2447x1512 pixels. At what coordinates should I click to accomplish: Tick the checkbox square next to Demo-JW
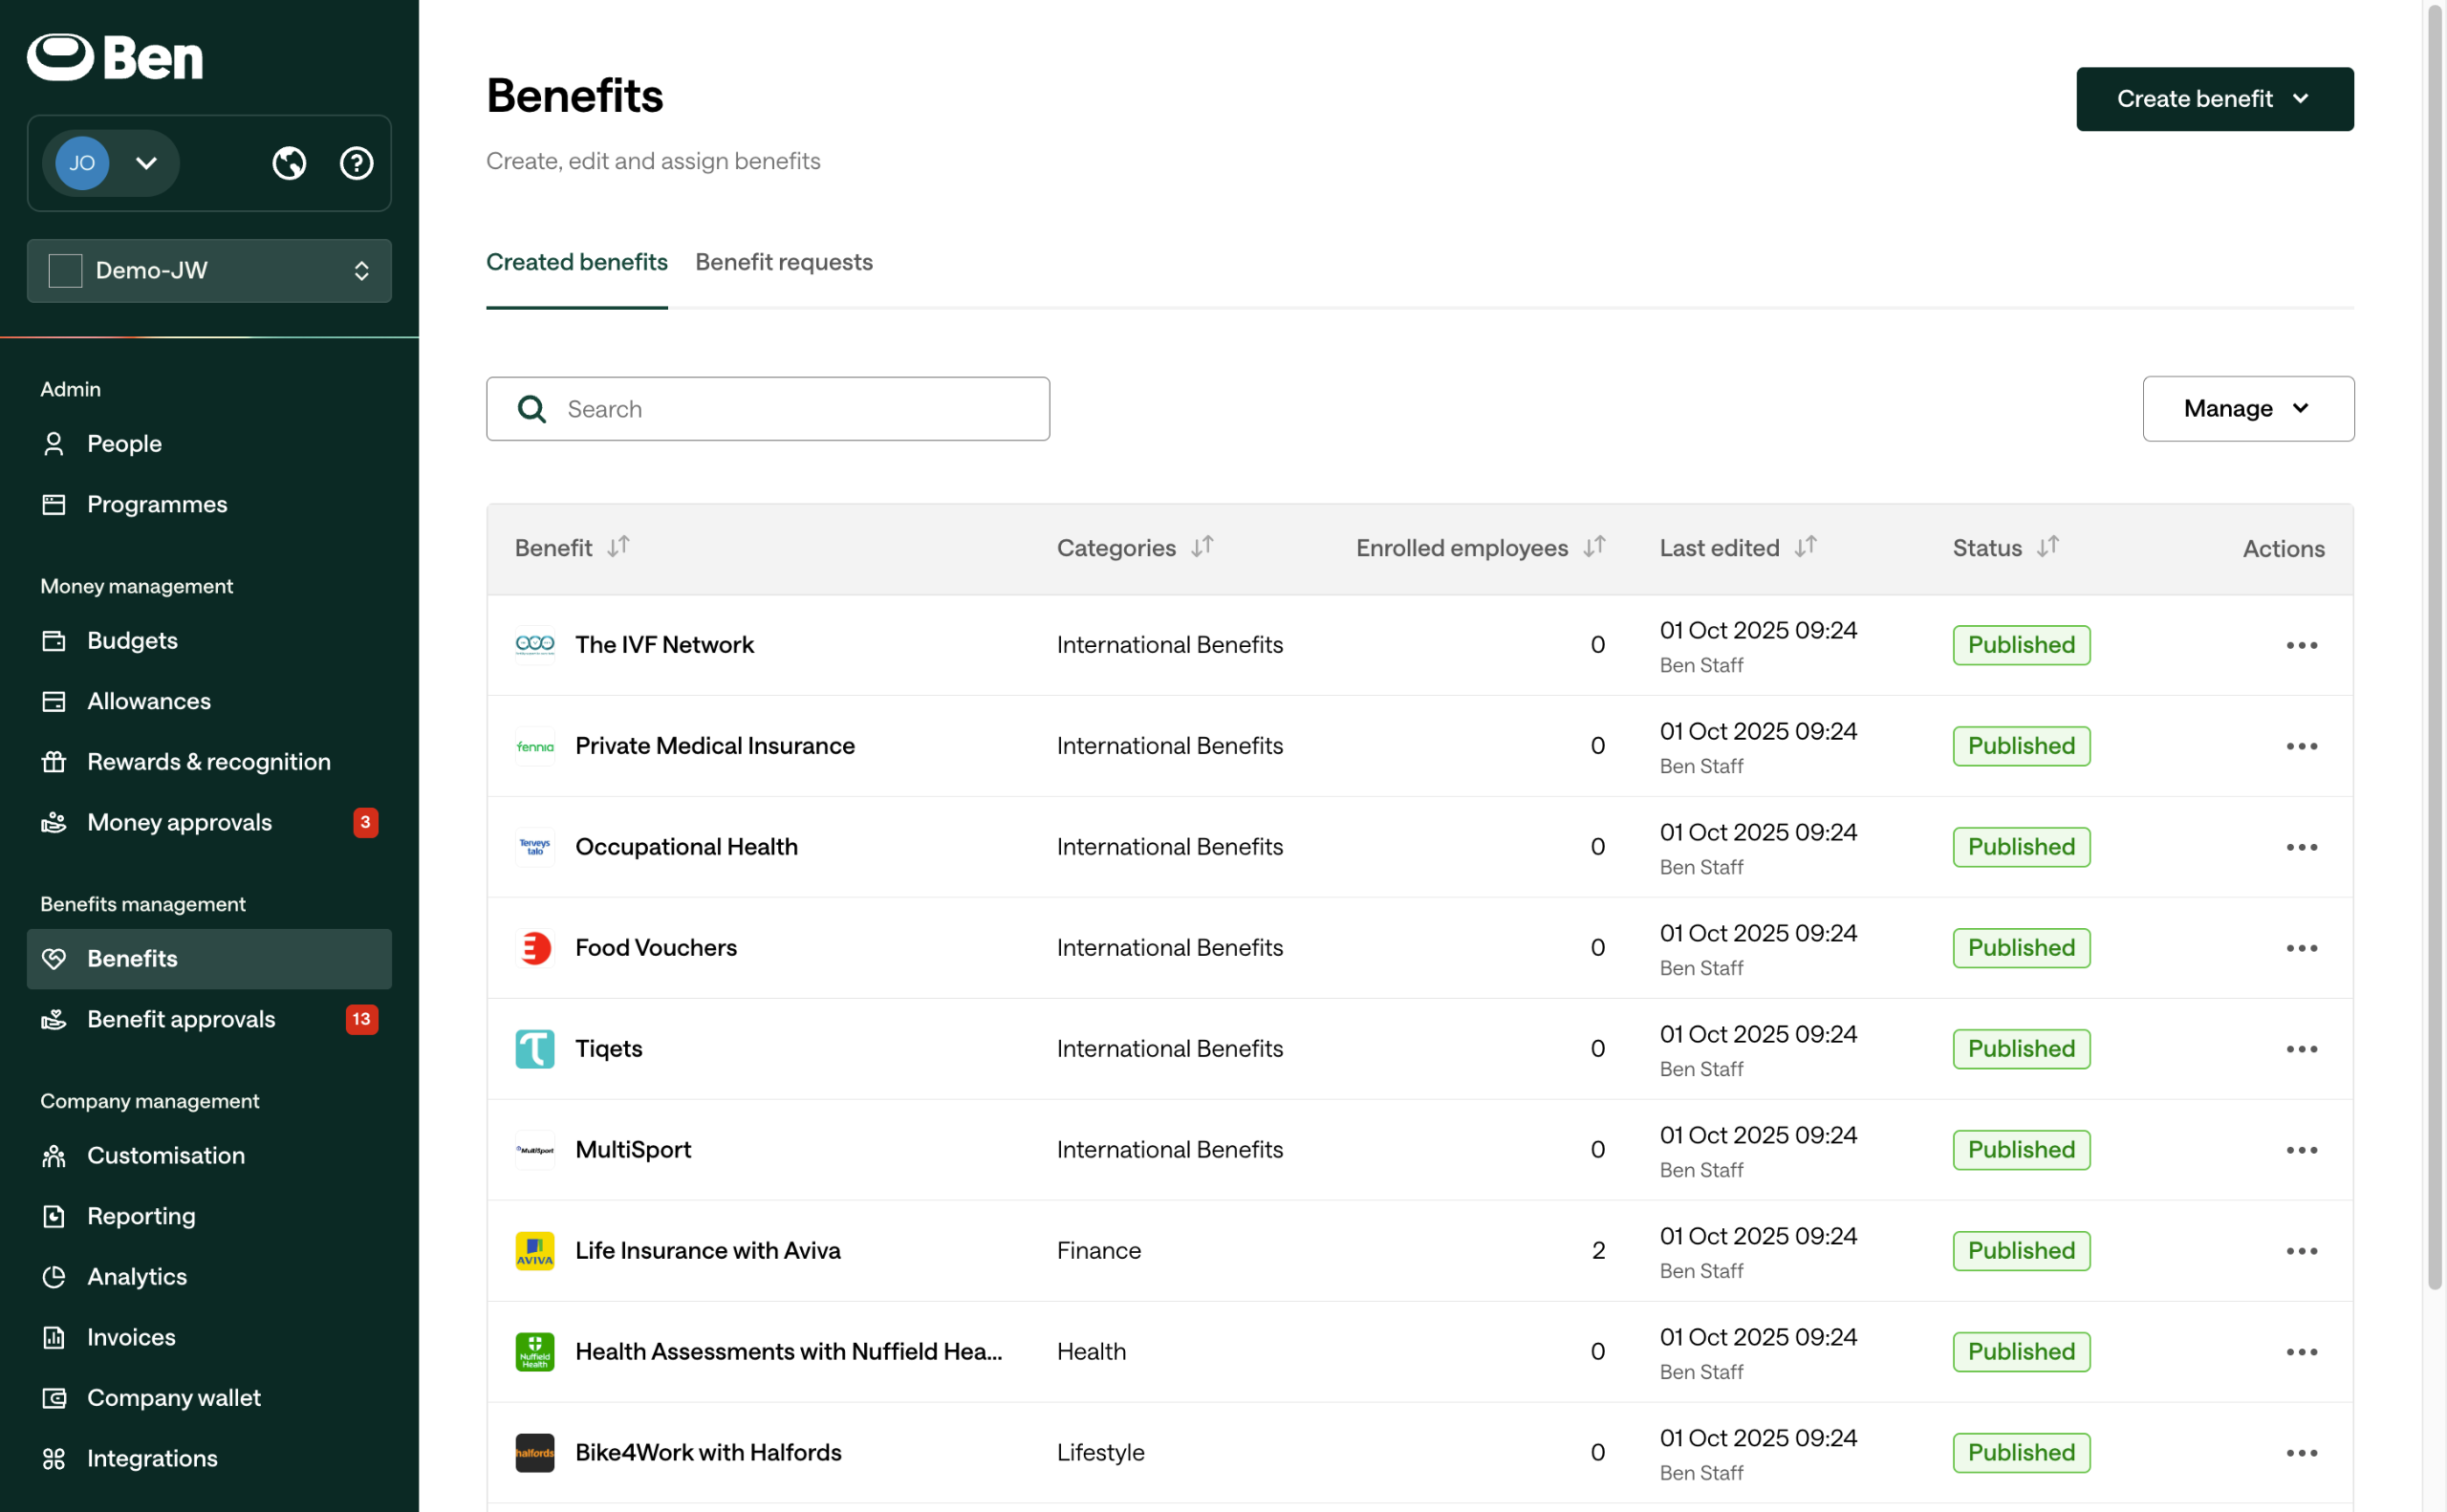pyautogui.click(x=65, y=271)
